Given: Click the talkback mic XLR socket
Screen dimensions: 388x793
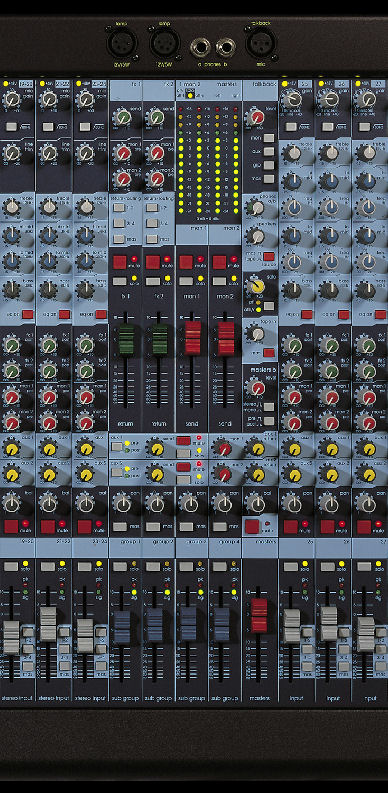Looking at the screenshot, I should pos(261,42).
